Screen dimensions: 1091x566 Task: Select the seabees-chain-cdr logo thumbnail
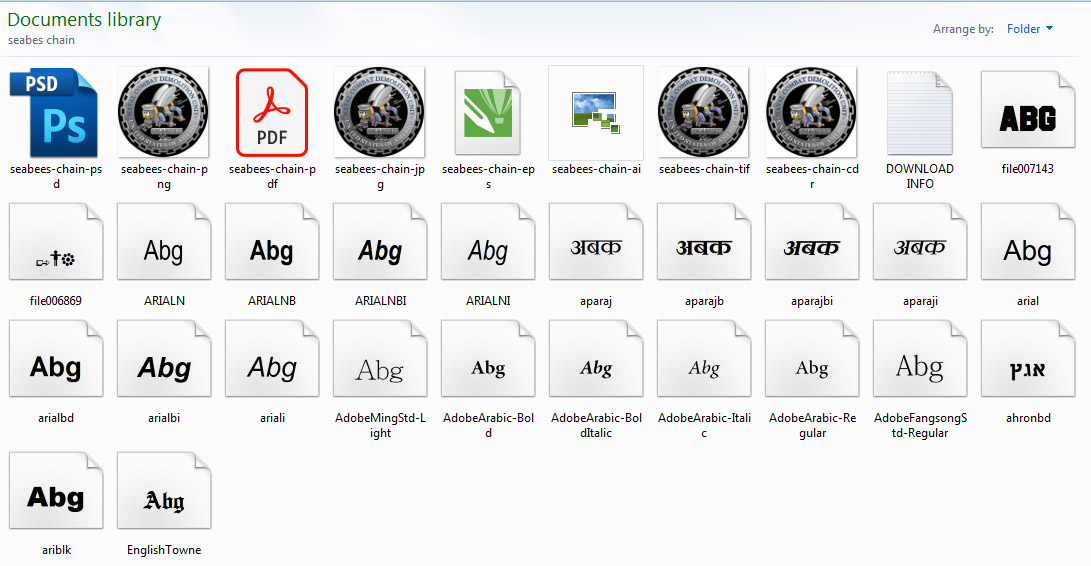click(x=811, y=112)
